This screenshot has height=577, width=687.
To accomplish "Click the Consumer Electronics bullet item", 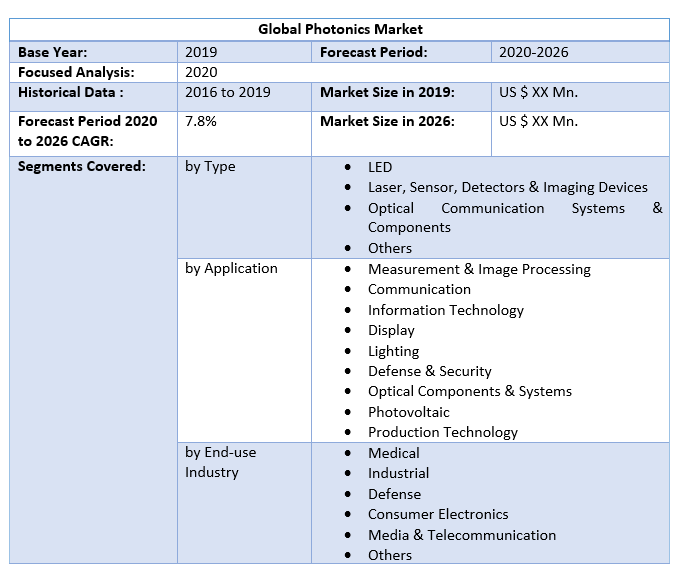I will (437, 514).
